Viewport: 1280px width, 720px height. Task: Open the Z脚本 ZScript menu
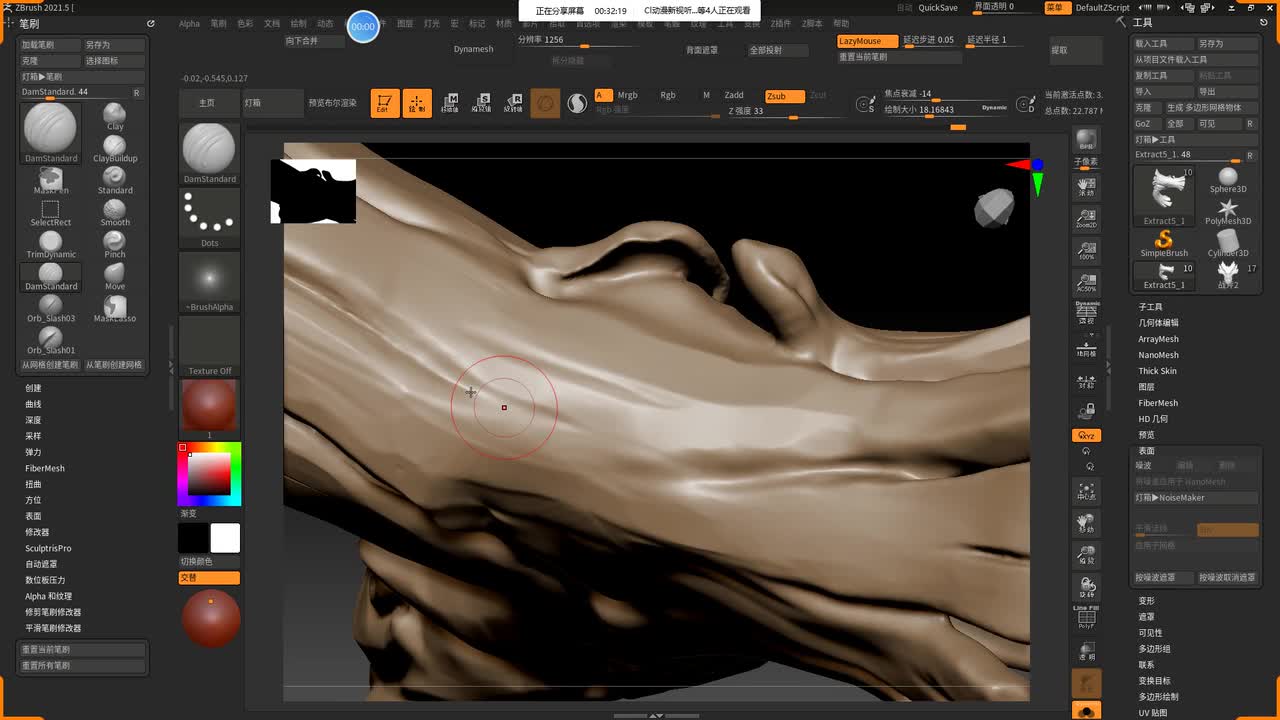tap(812, 23)
